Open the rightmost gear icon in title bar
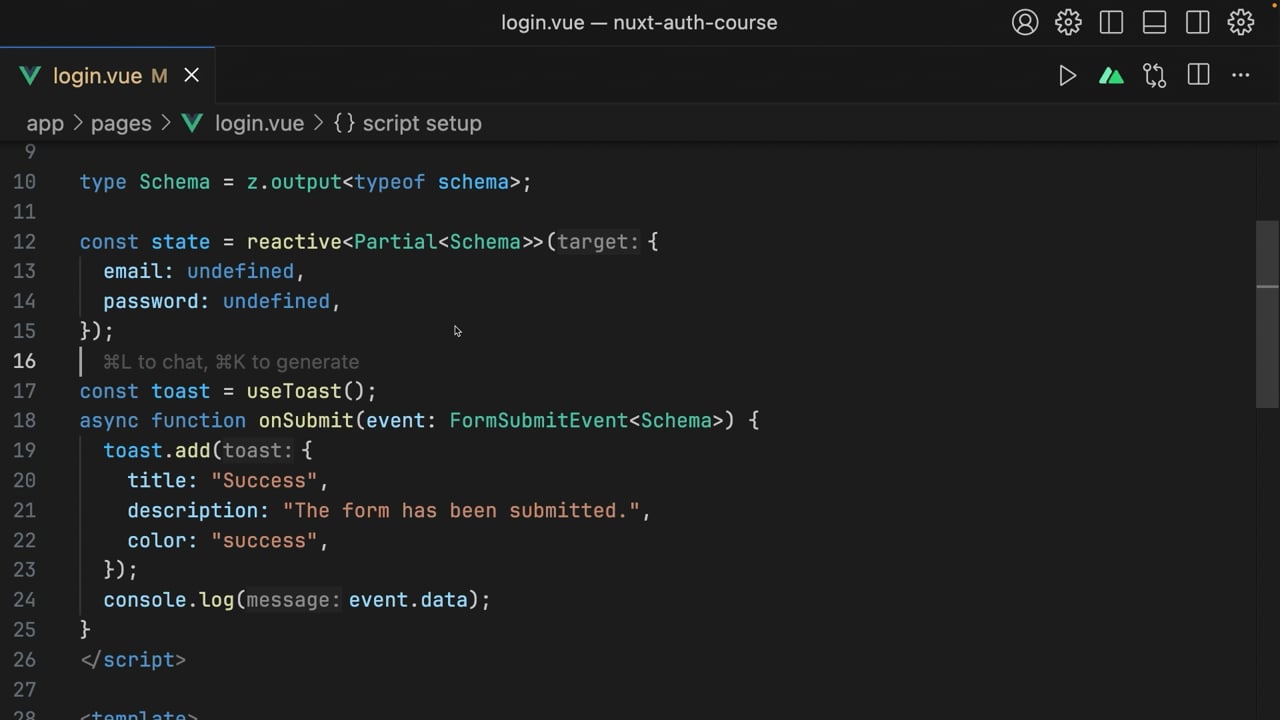 1241,22
